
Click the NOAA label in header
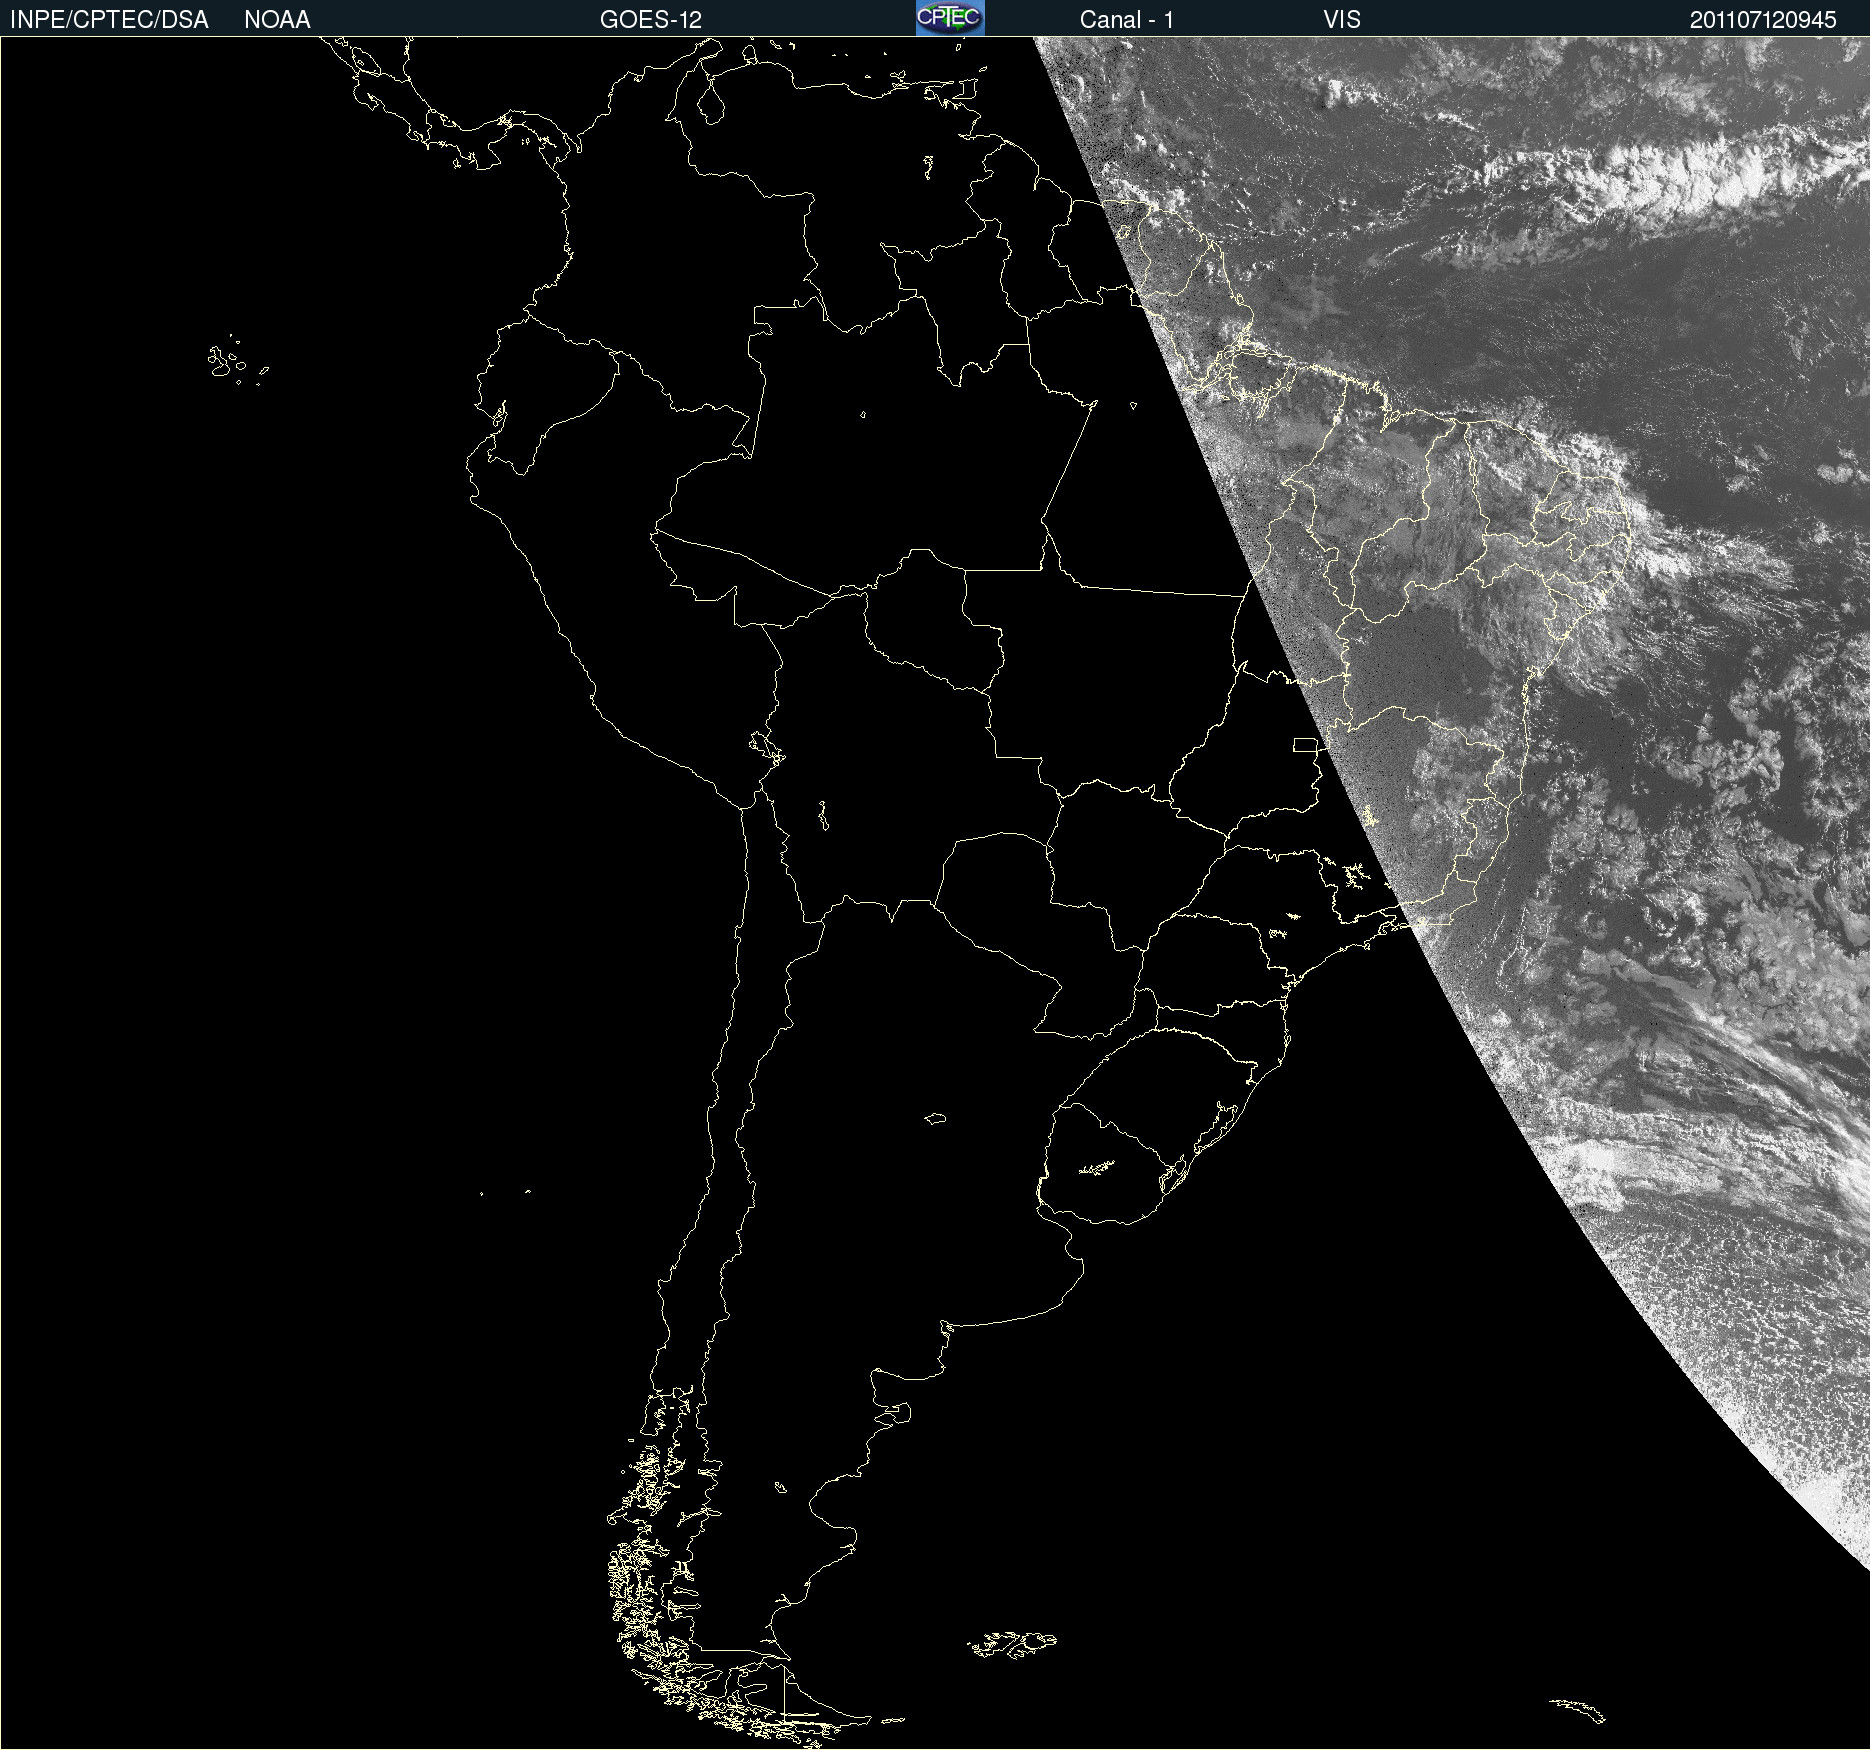[x=277, y=20]
